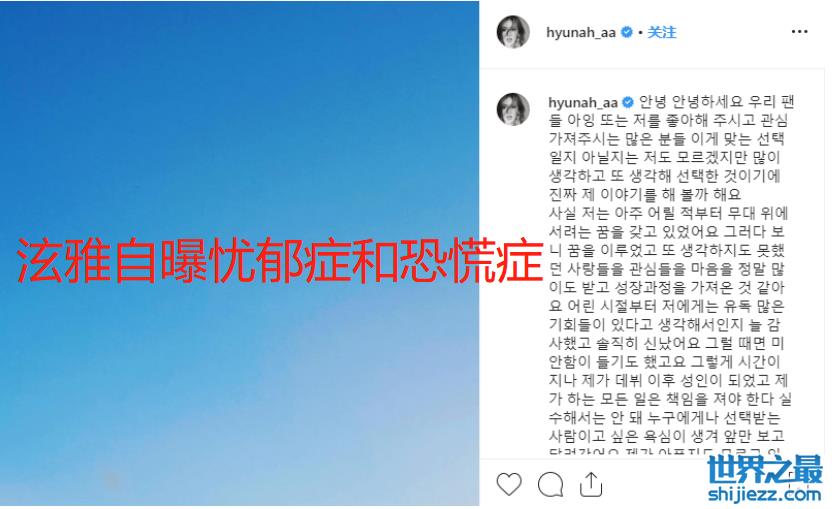Screen dimensions: 832x509
Task: Like the post with the heart icon
Action: [x=509, y=484]
